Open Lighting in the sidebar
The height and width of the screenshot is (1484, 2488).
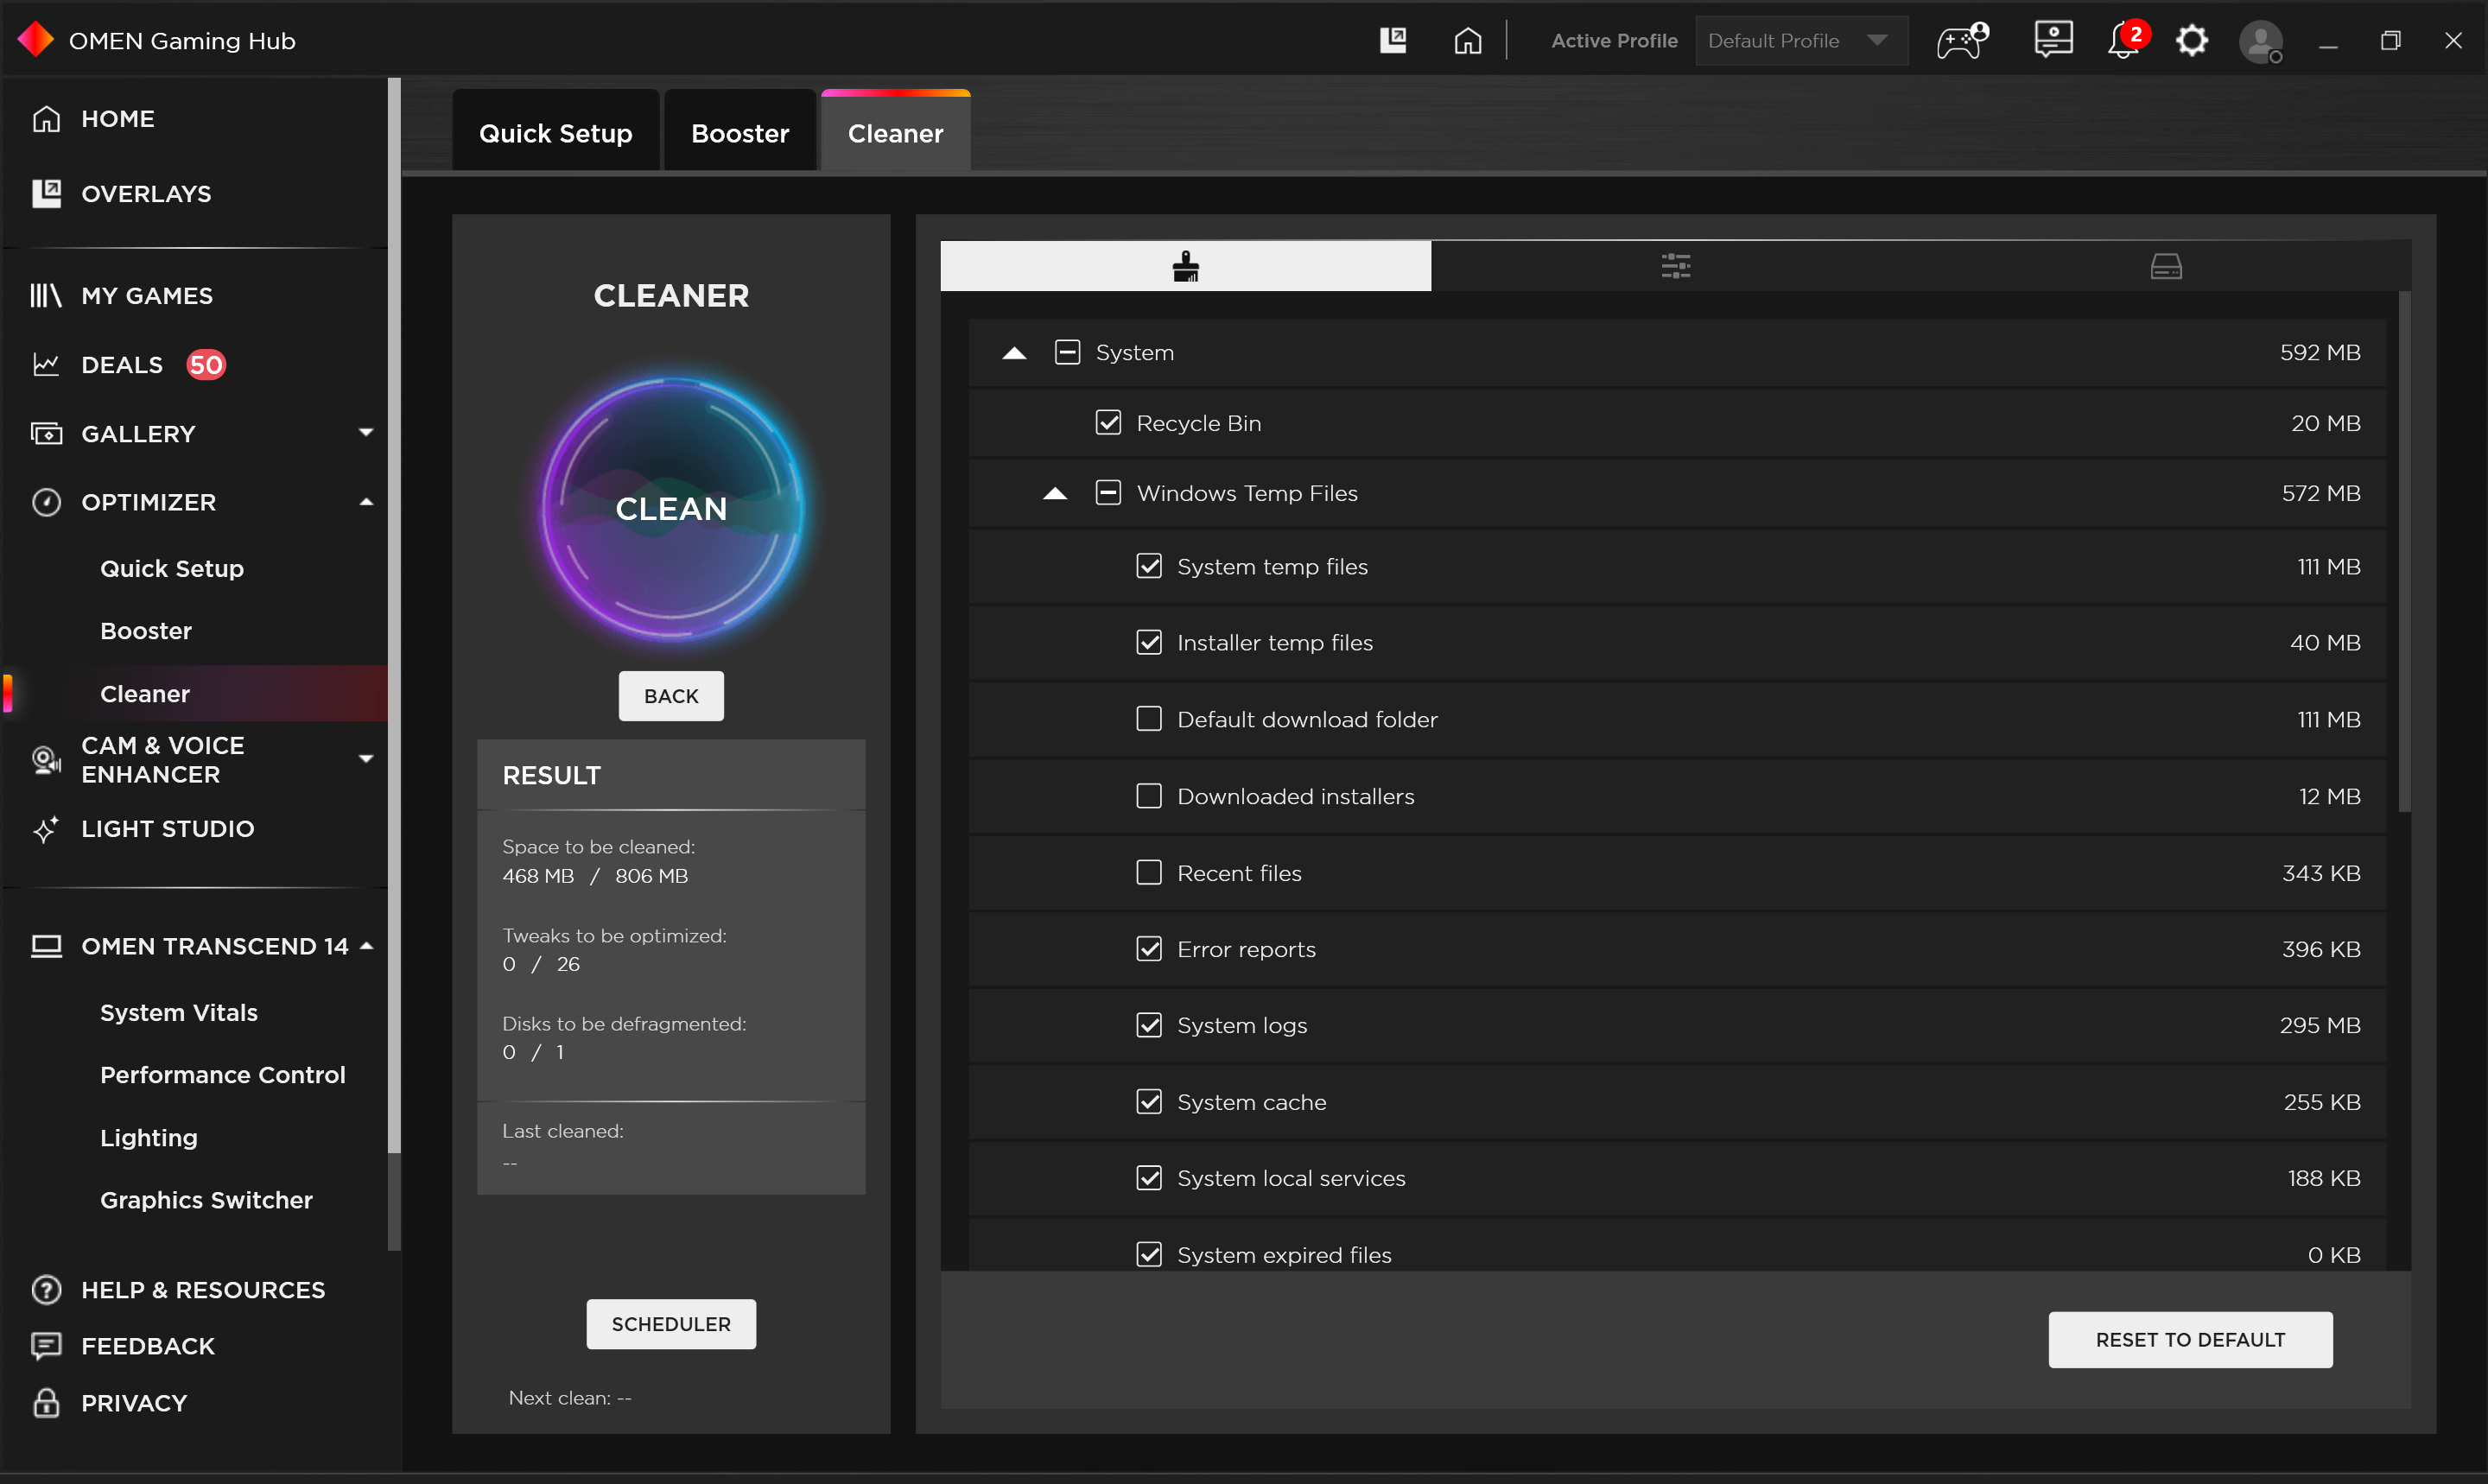(x=149, y=1138)
